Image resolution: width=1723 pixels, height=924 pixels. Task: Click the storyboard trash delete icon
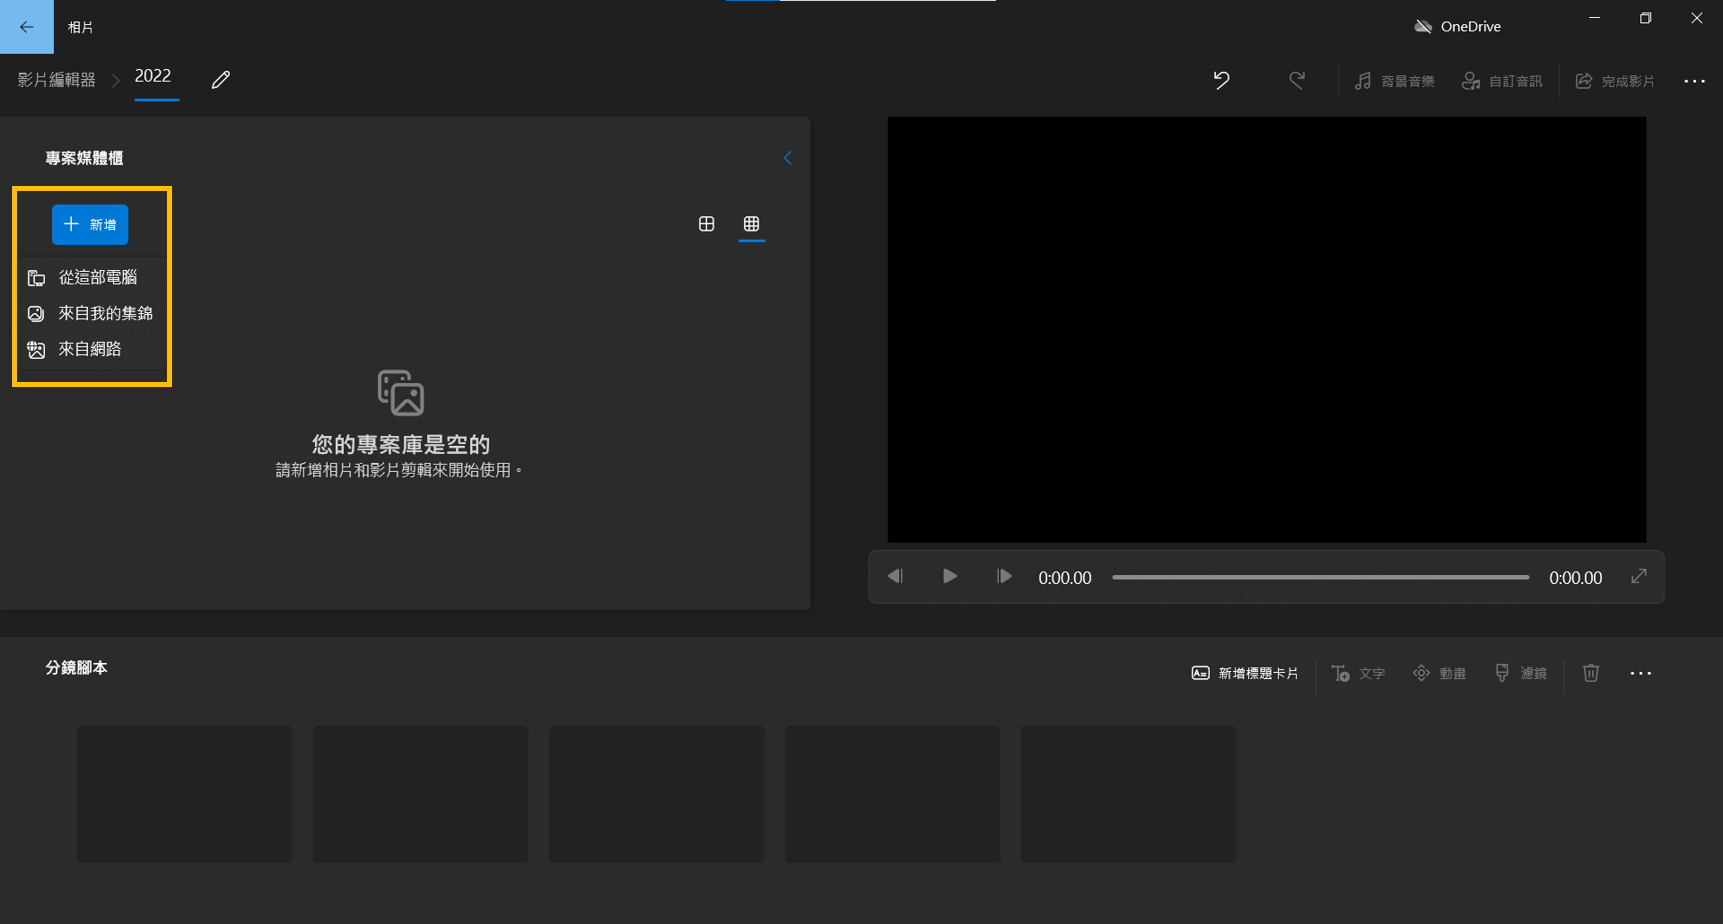(x=1591, y=674)
